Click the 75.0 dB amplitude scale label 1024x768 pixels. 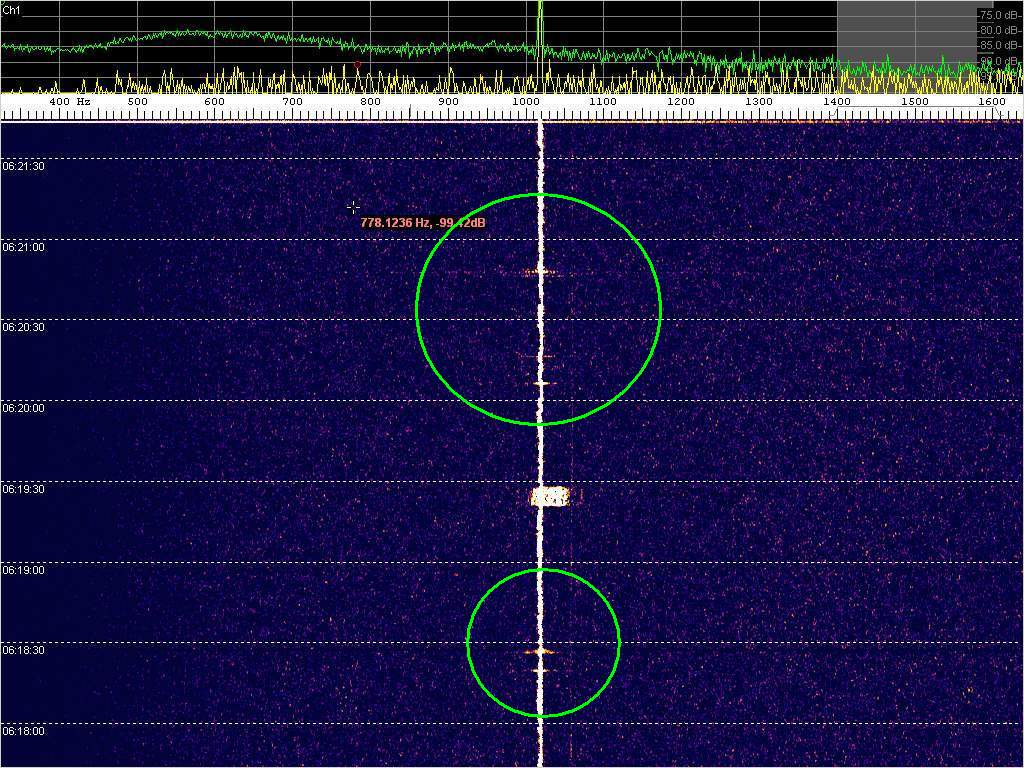999,16
